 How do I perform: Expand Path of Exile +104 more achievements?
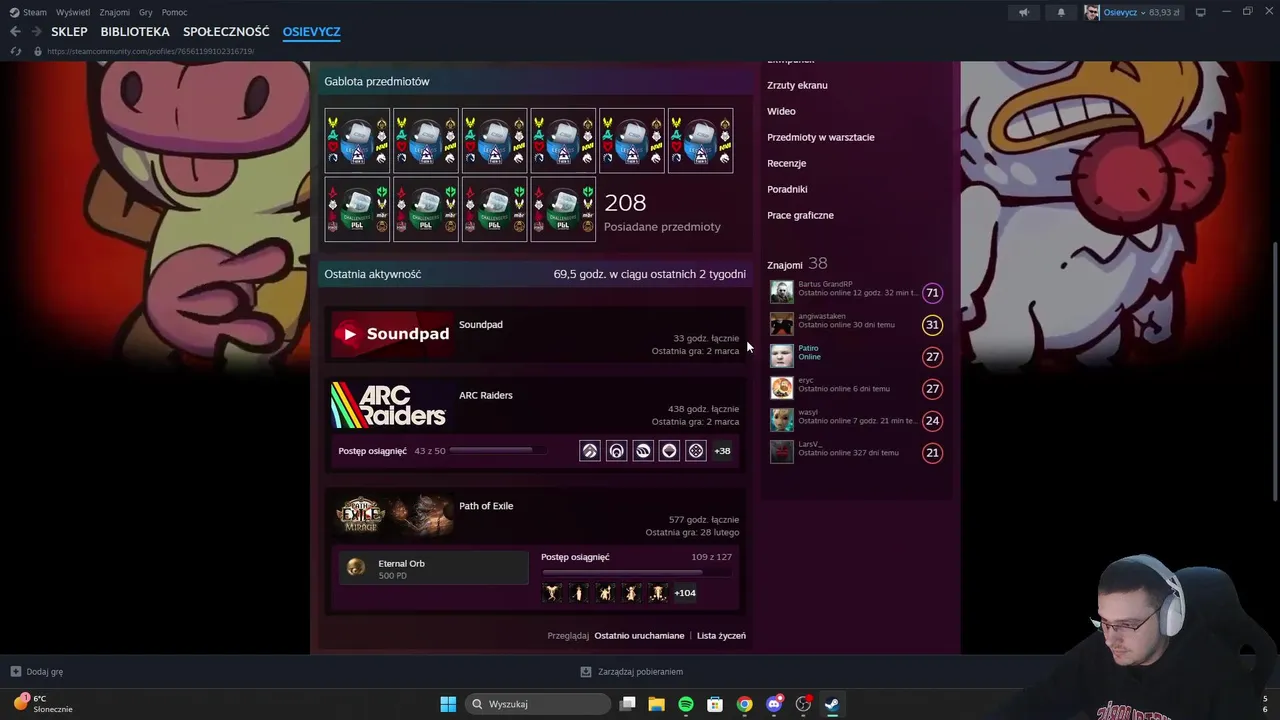click(x=685, y=593)
